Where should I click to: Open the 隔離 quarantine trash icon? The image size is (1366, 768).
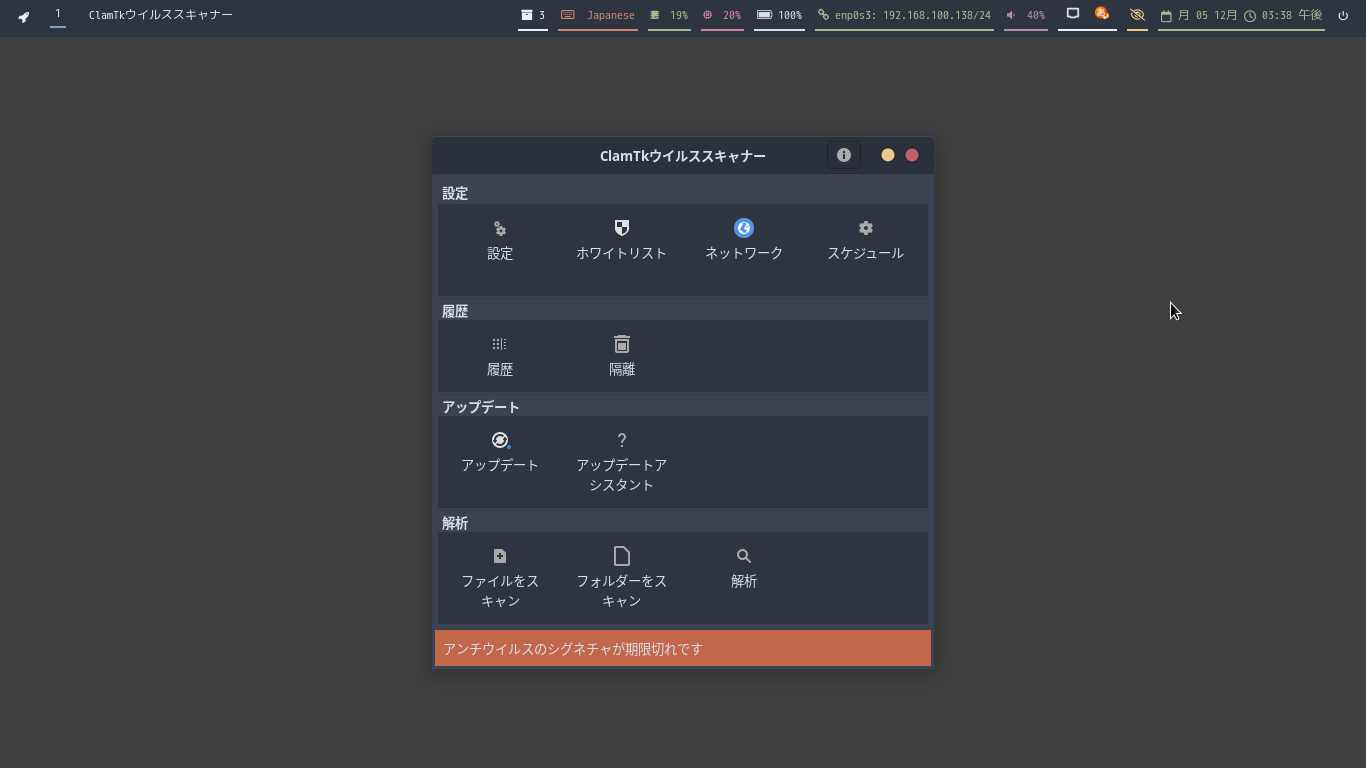coord(622,344)
